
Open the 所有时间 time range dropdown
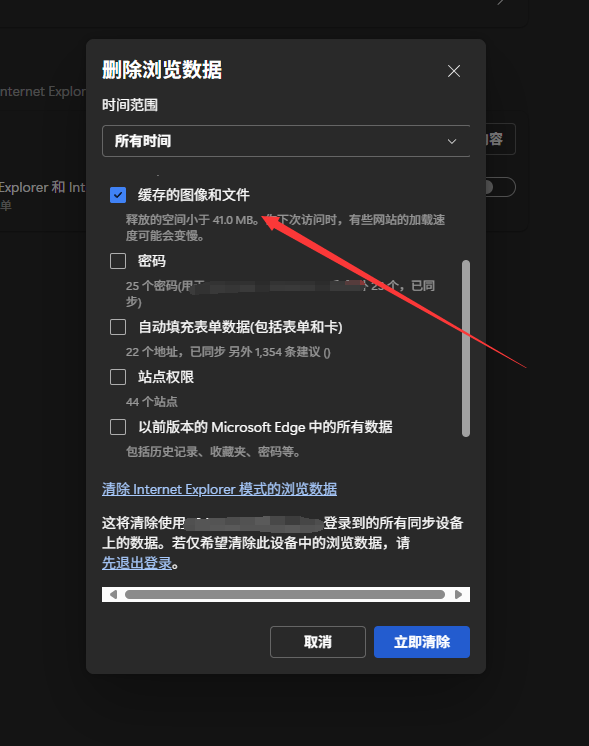(286, 141)
